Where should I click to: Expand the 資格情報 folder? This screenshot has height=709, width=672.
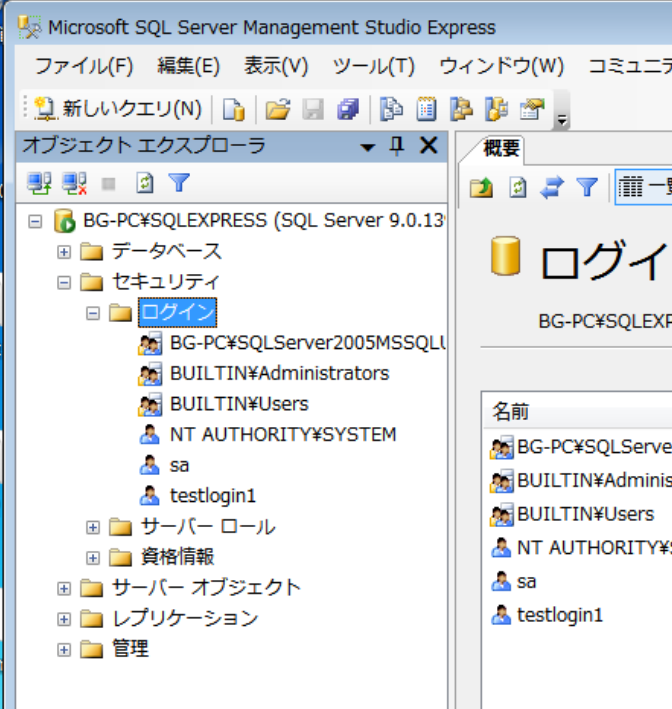(93, 558)
